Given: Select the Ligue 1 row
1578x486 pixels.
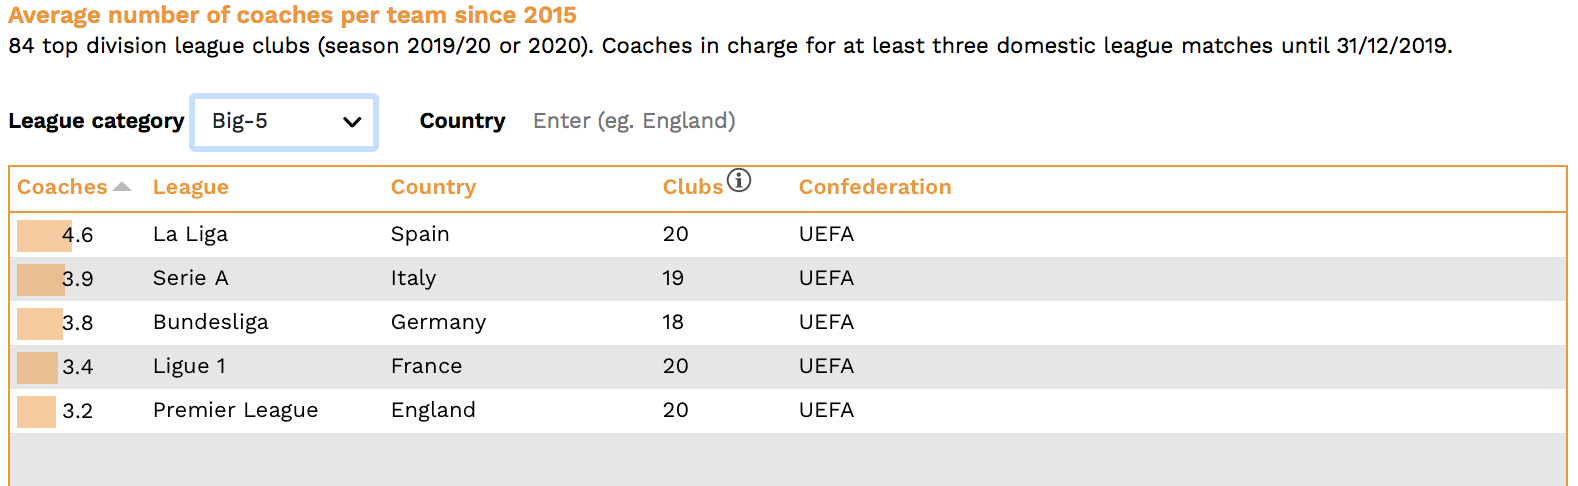Looking at the screenshot, I should click(x=788, y=367).
